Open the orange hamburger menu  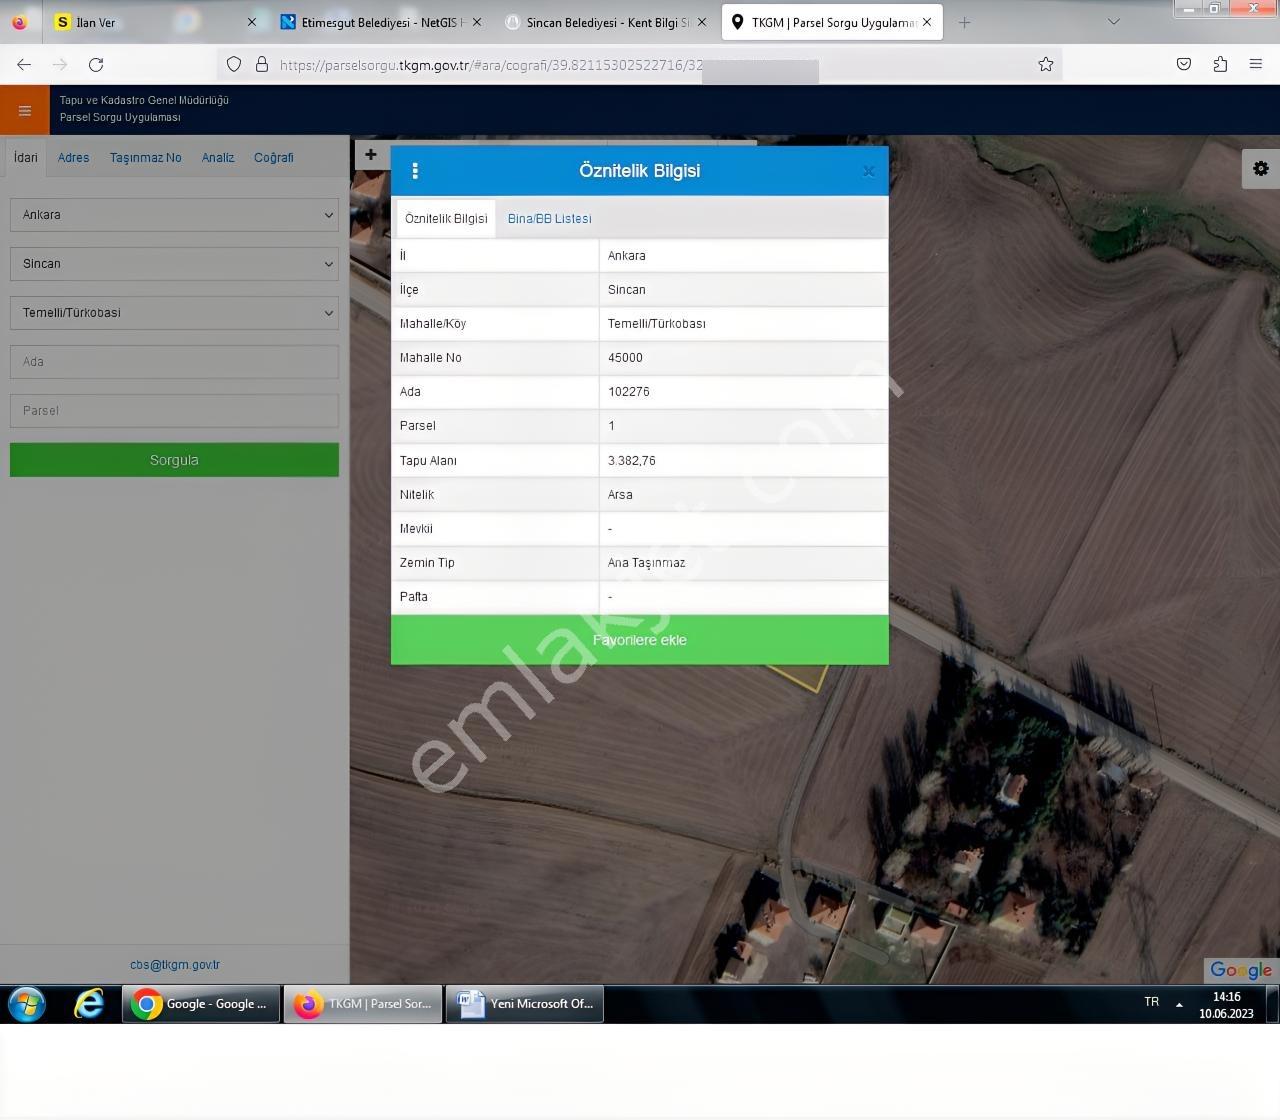click(25, 110)
